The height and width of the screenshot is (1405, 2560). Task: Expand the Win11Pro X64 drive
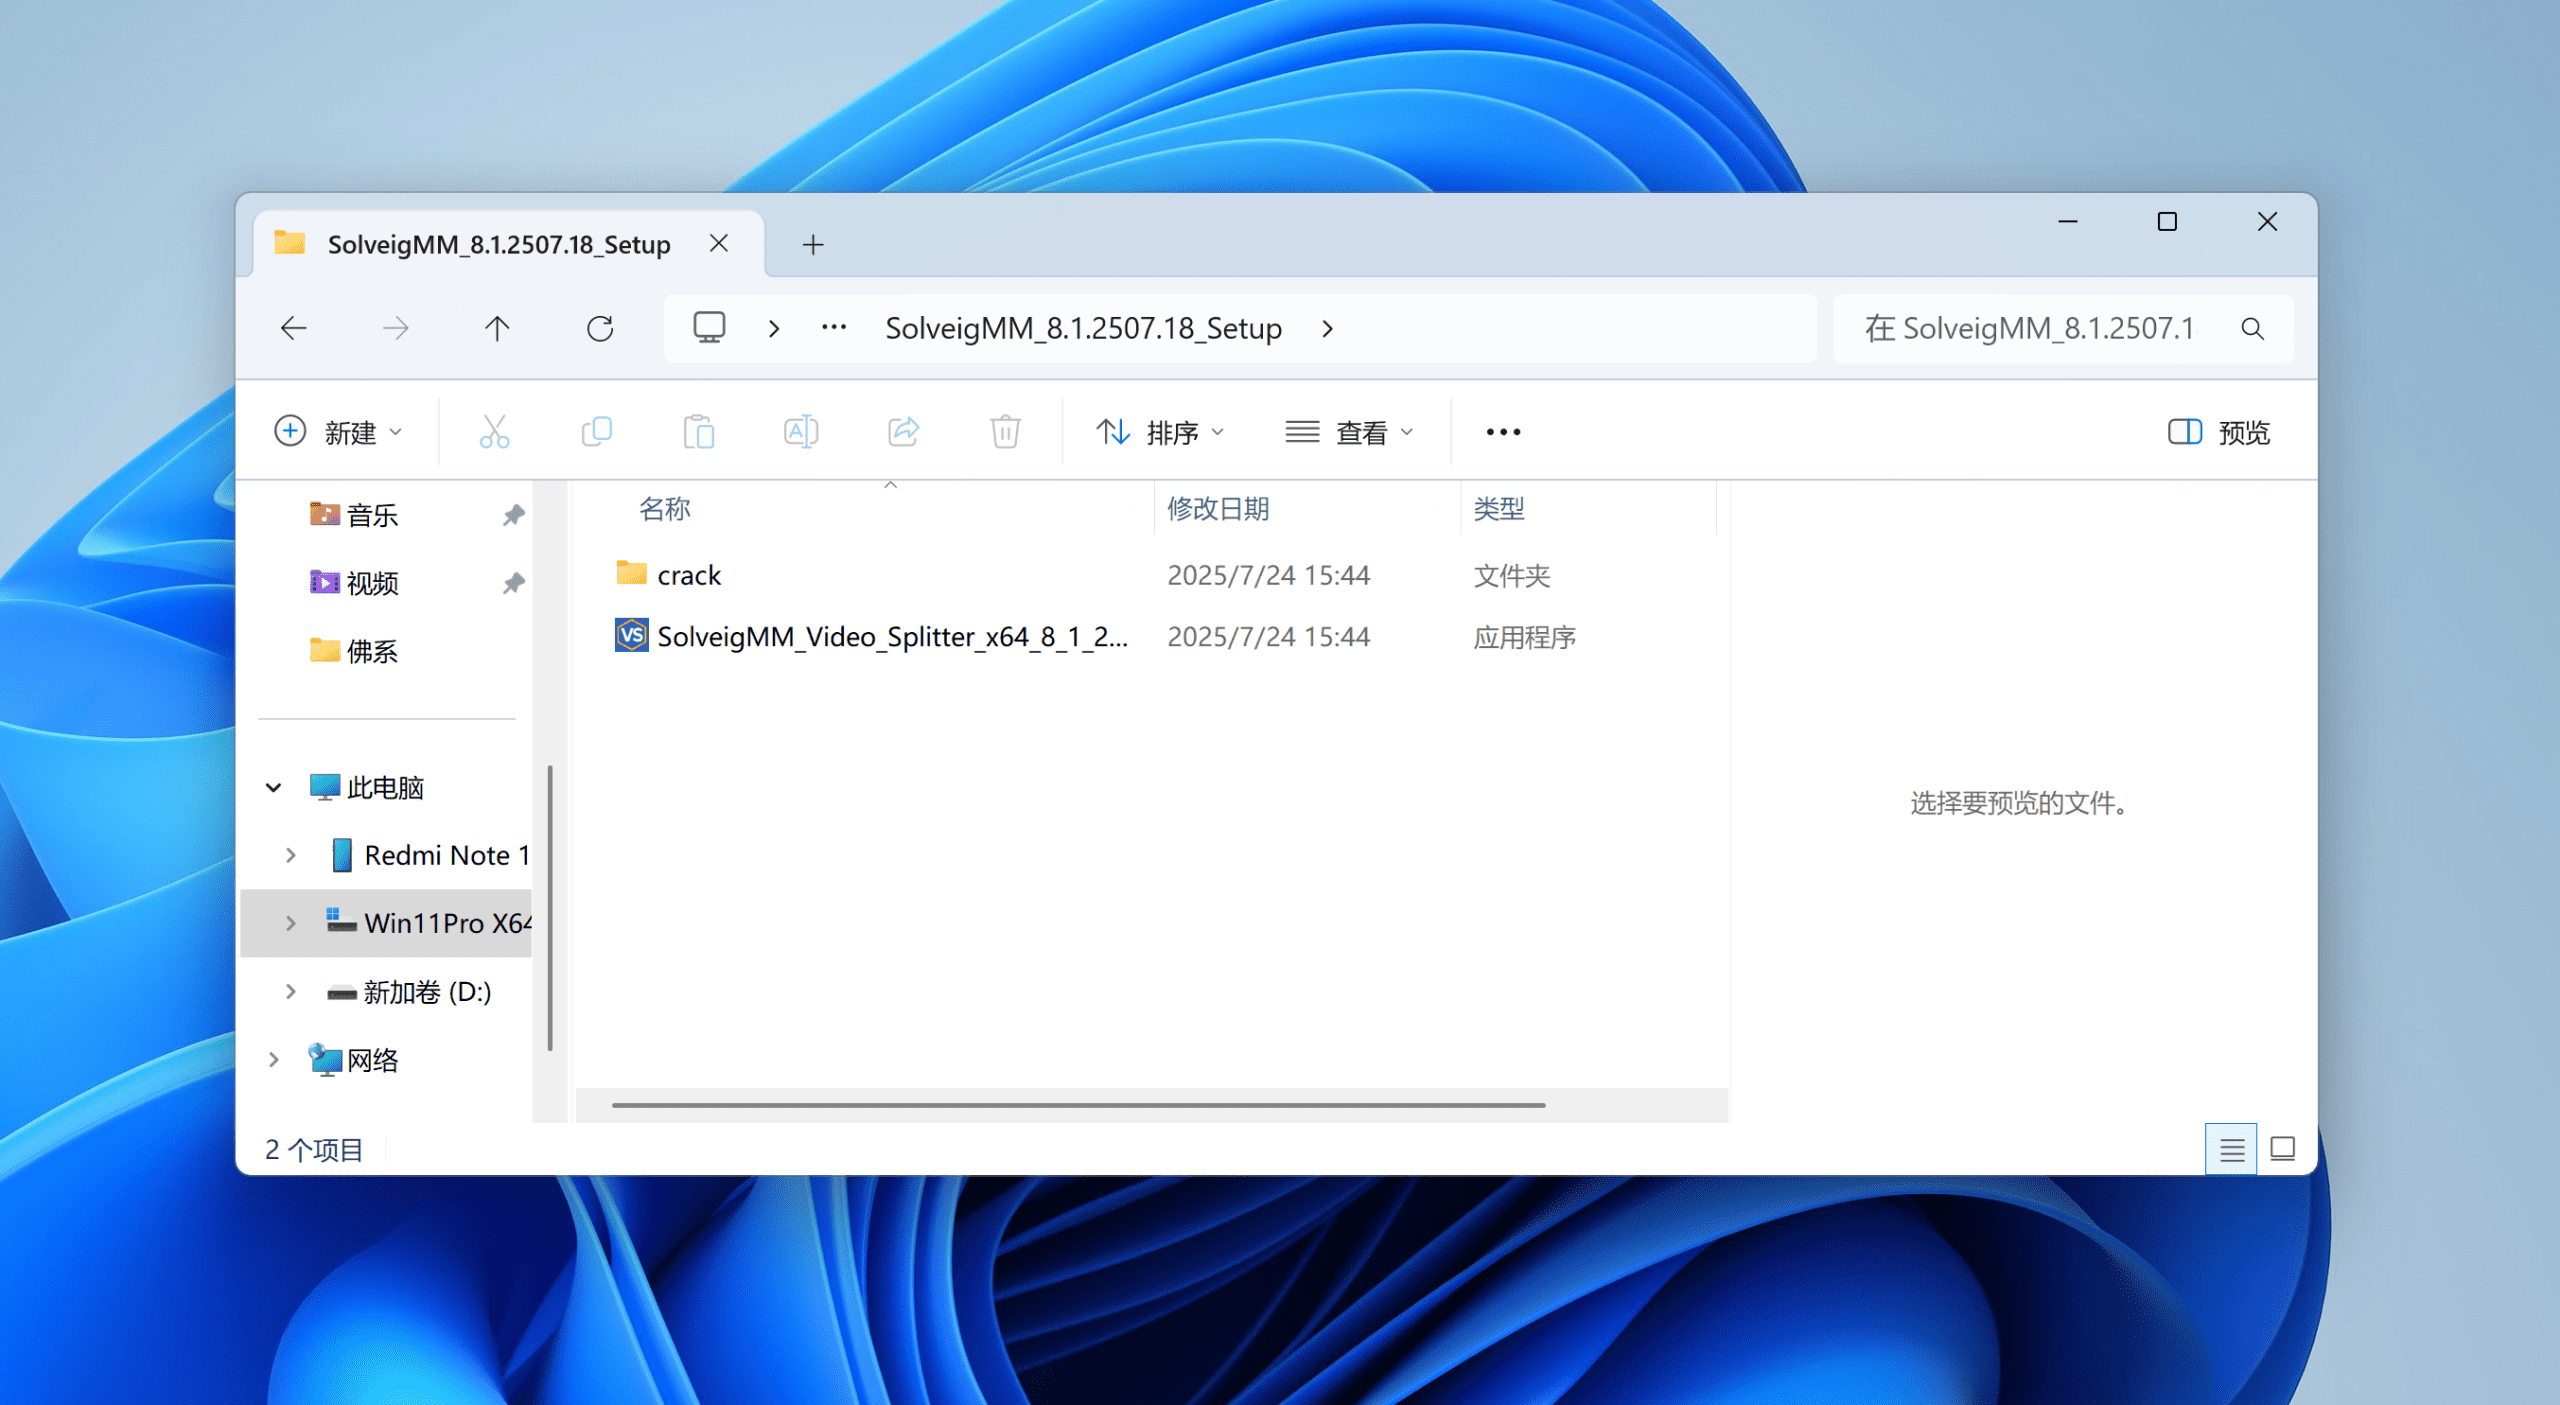point(291,923)
